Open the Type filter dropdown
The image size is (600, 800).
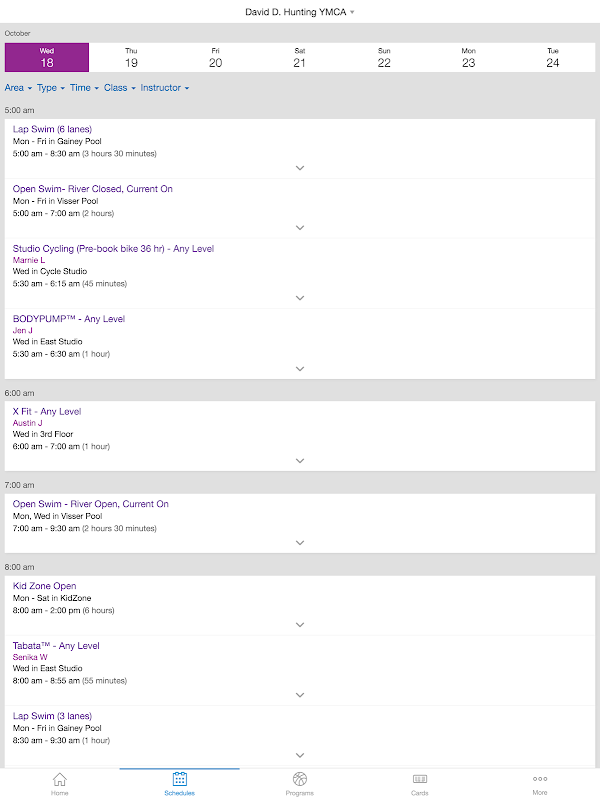click(x=51, y=88)
